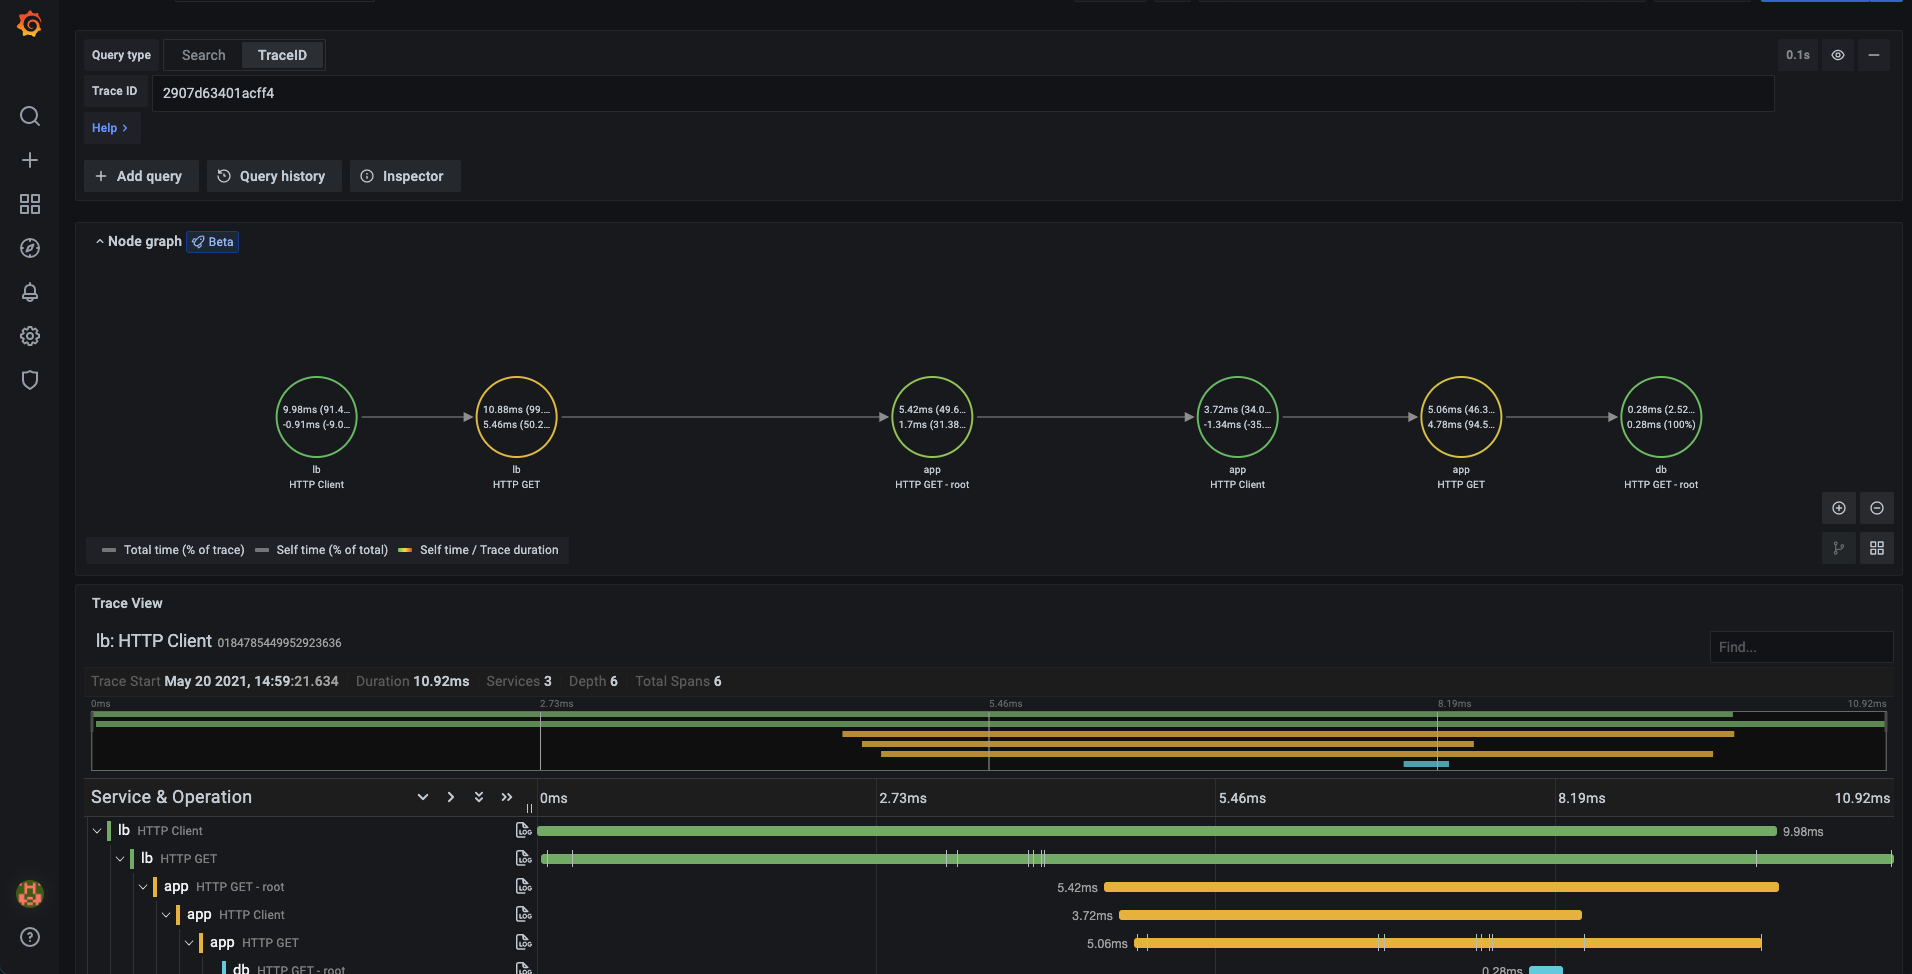Select the TraceID query type tab
Screen dimensions: 1912x974
click(282, 54)
